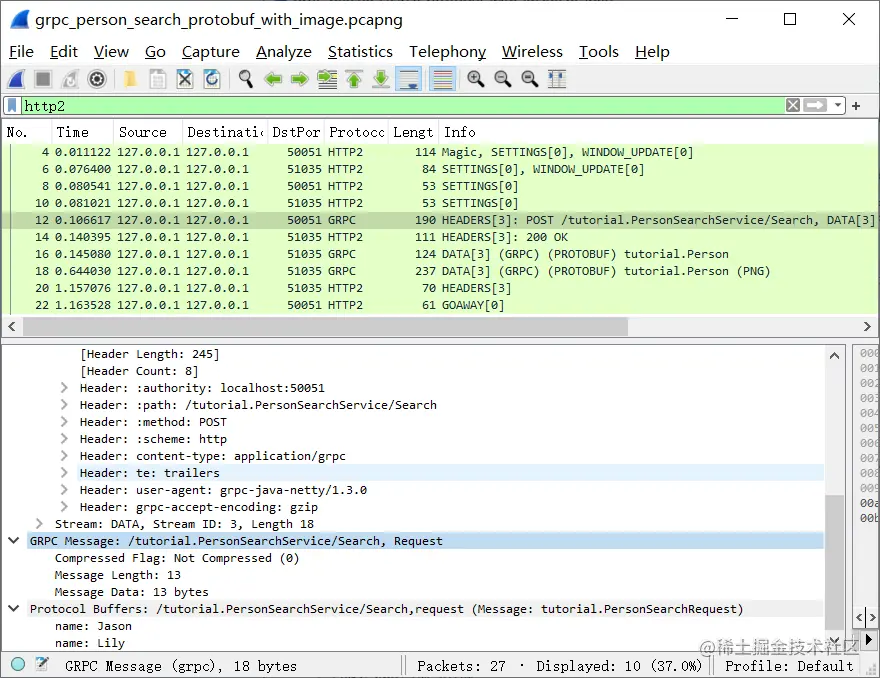
Task: Reload this capture file icon
Action: coord(212,79)
